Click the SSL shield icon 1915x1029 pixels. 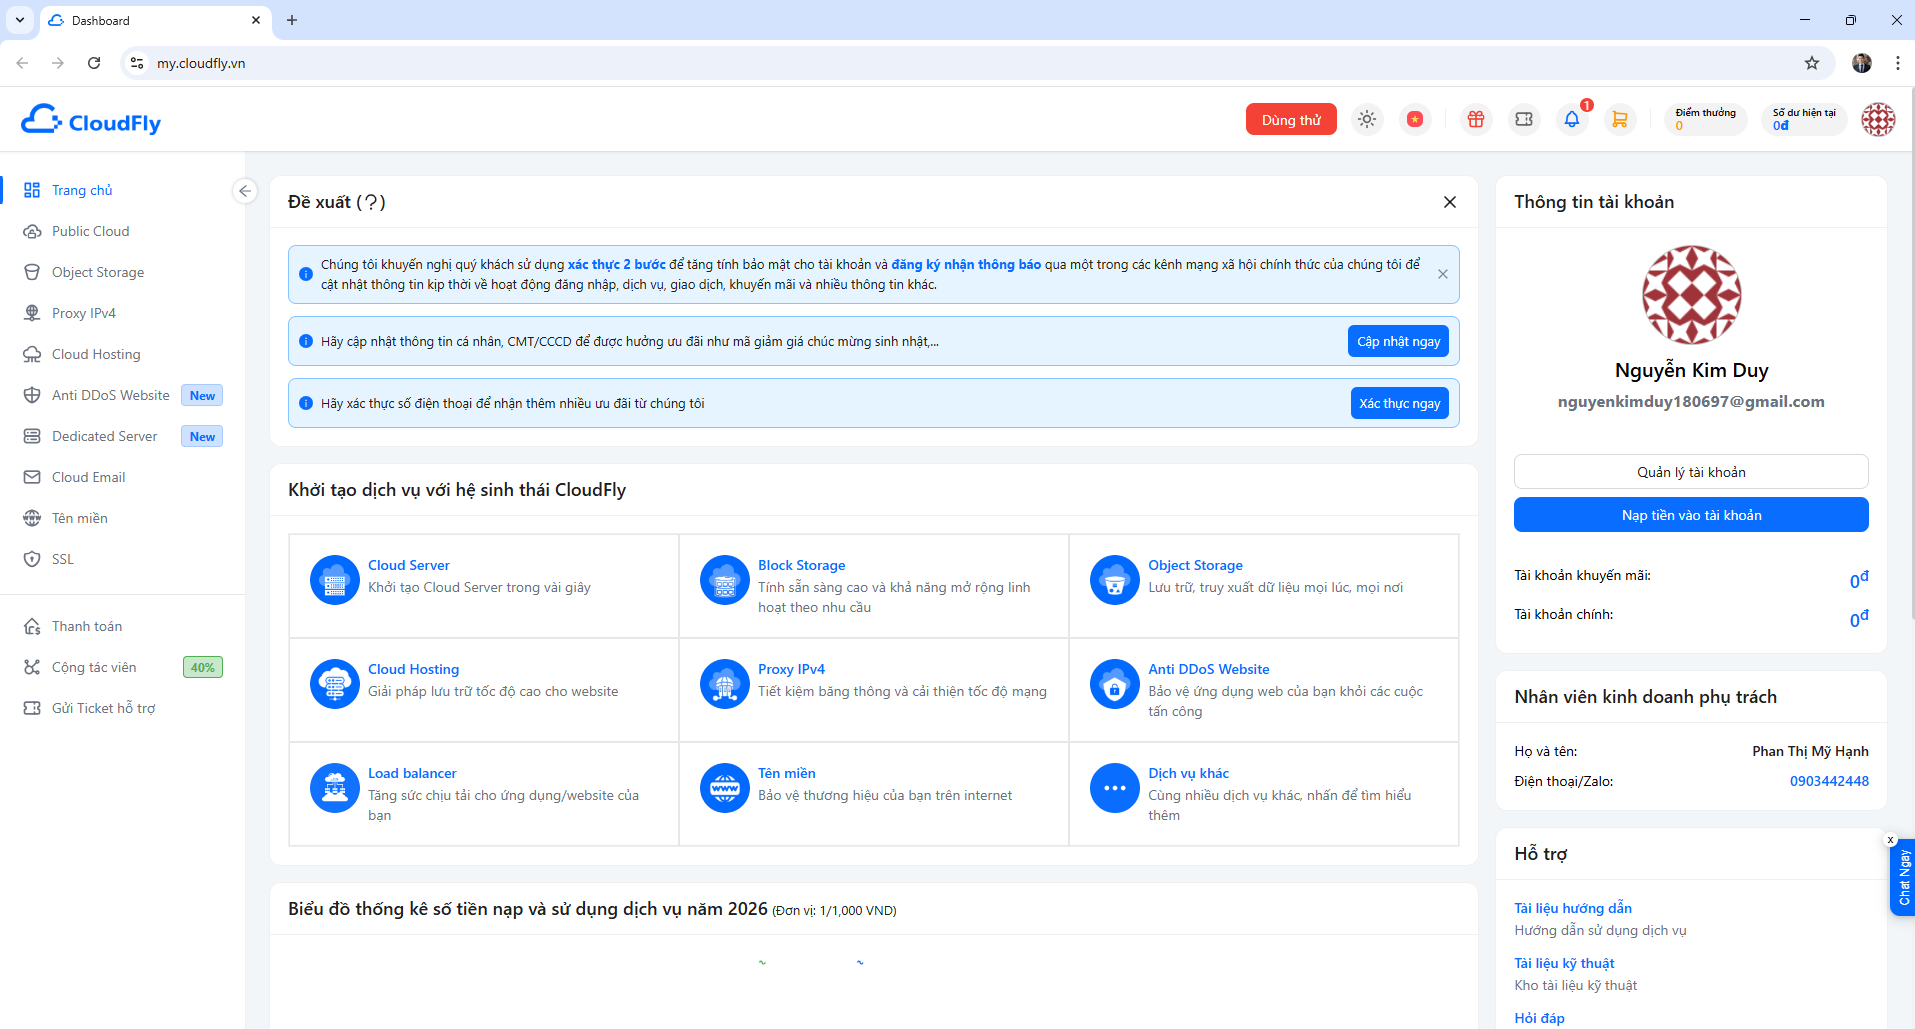pyautogui.click(x=32, y=559)
